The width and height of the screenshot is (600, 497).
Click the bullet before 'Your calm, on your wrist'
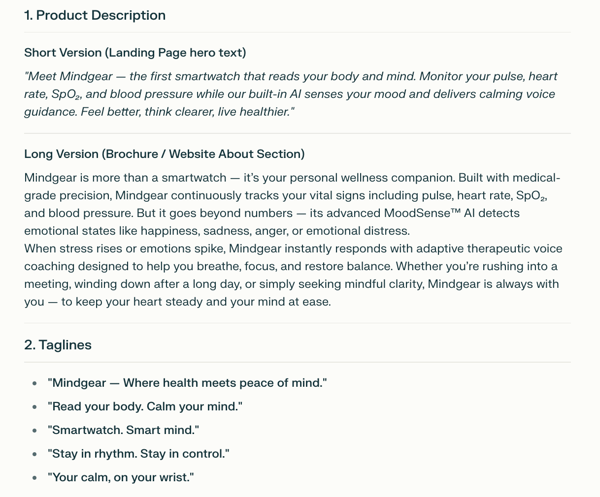coord(35,477)
